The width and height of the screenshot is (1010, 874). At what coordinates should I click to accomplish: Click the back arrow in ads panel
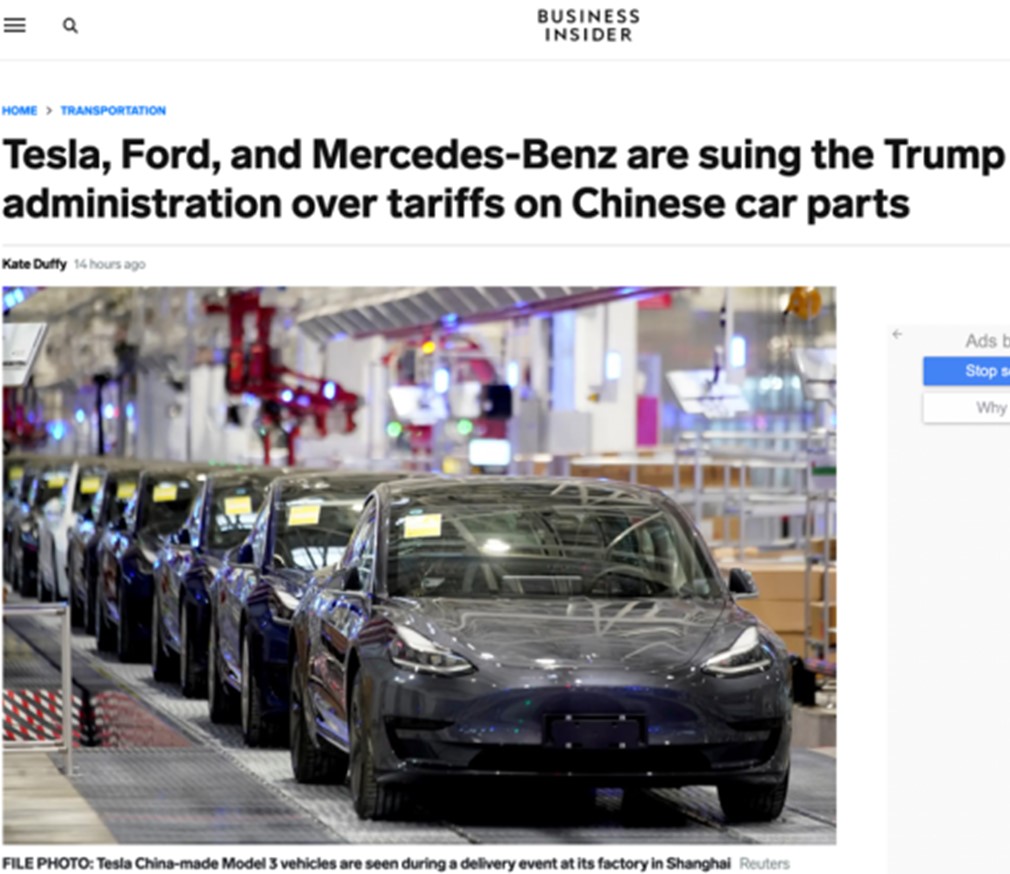897,334
